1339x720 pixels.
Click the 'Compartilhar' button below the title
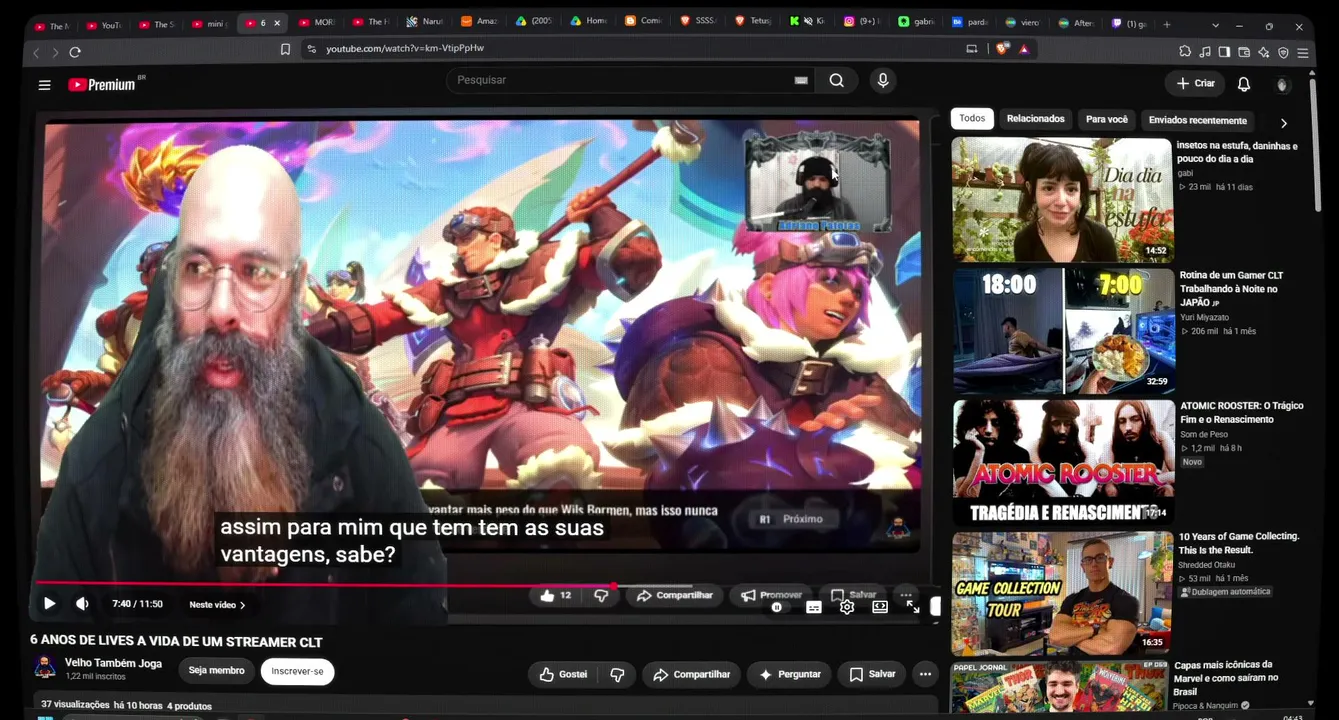coord(691,675)
